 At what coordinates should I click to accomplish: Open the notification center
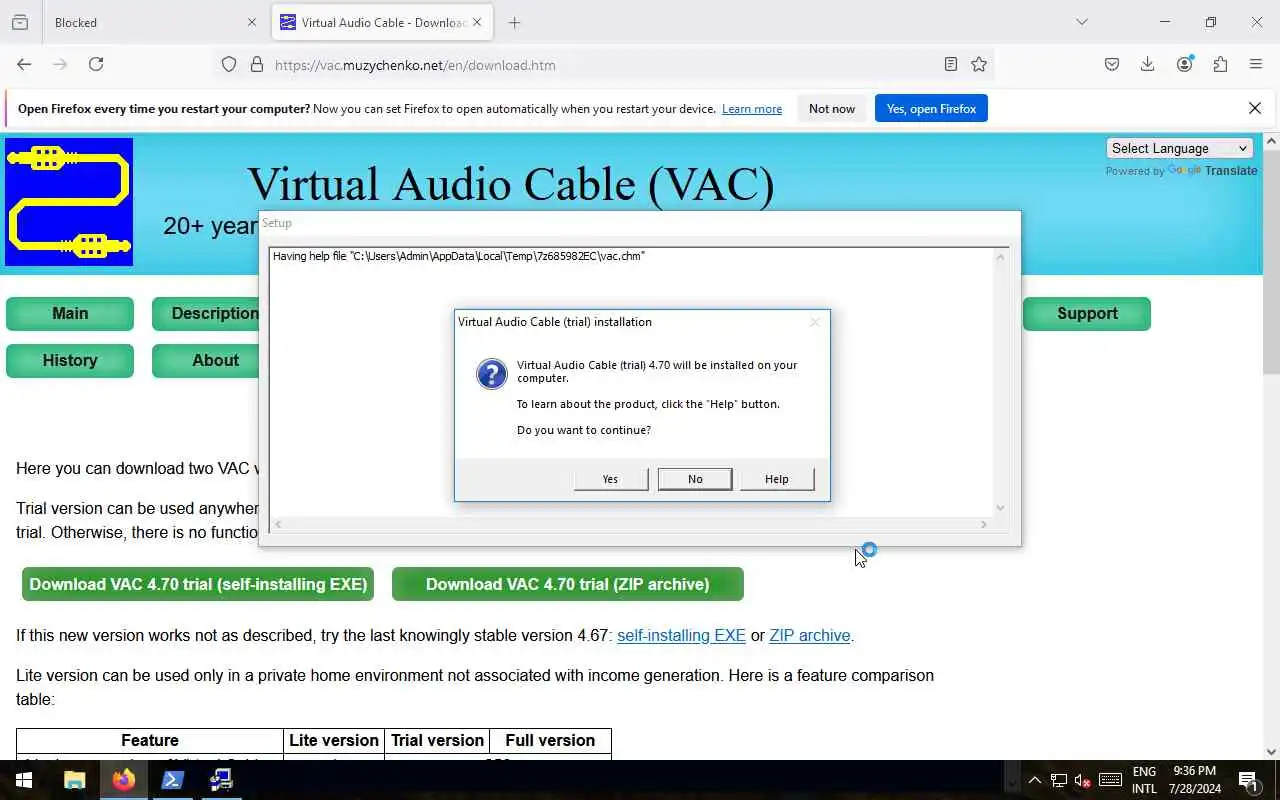(1249, 780)
